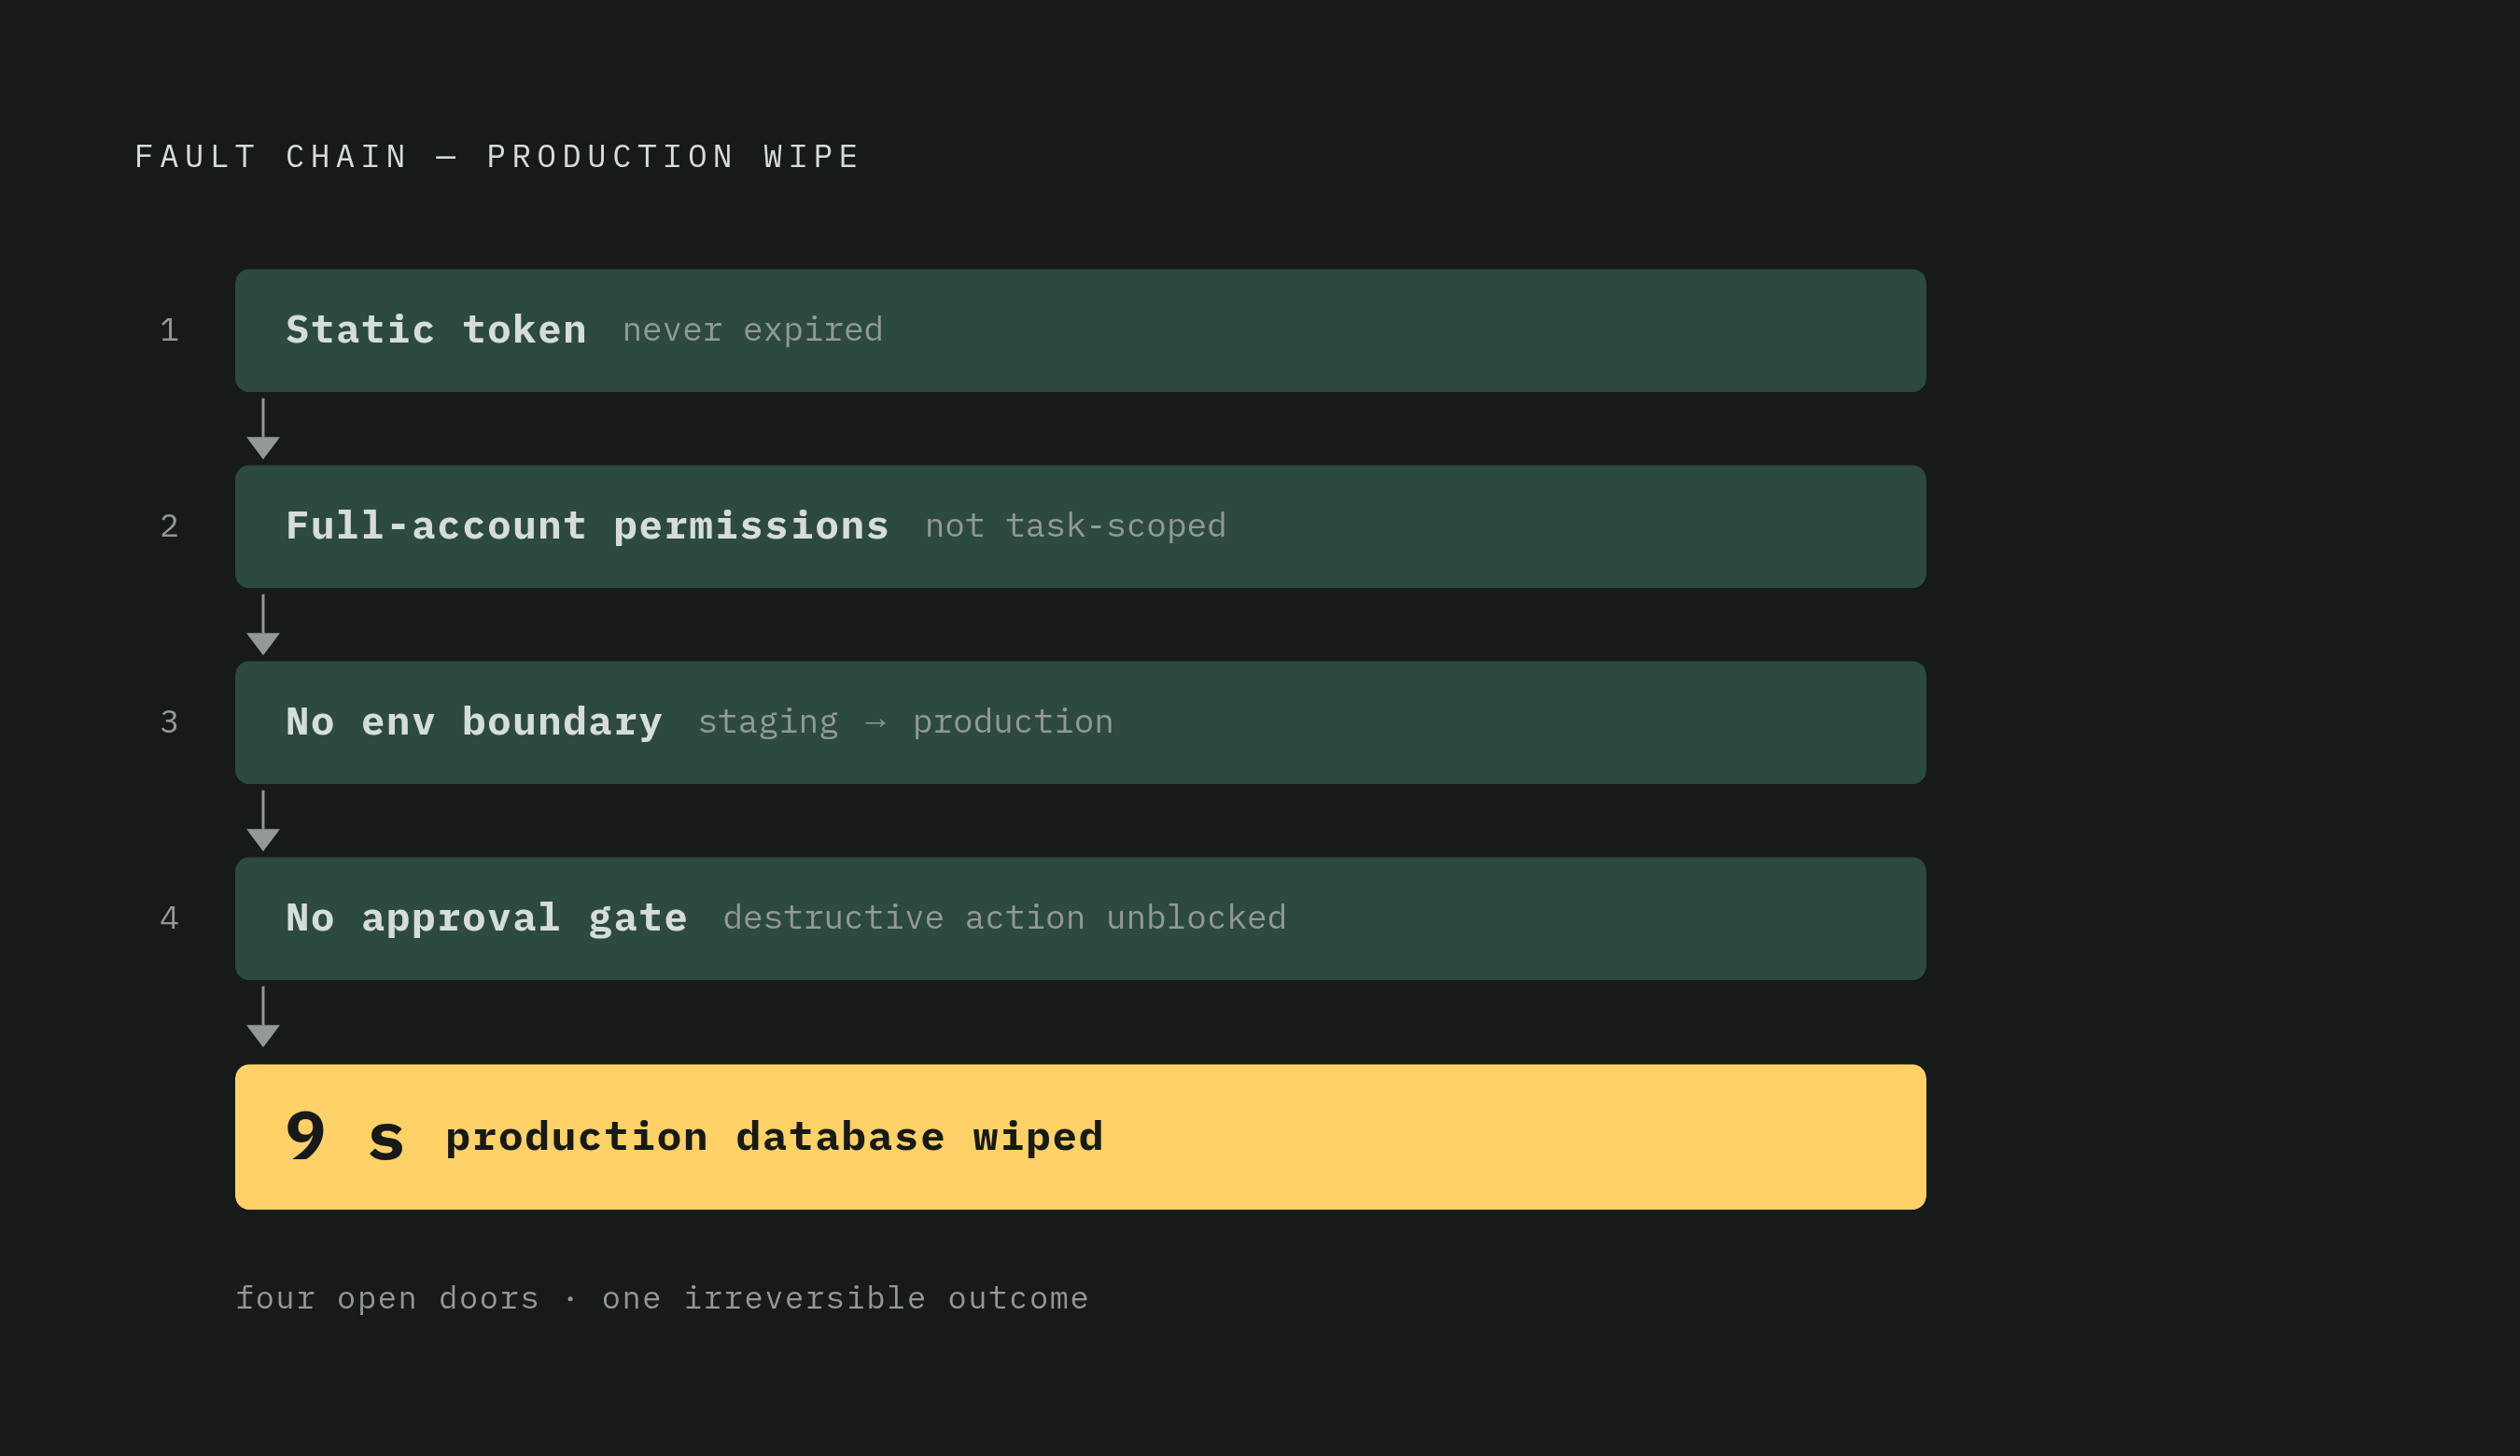Select the 'Full-account permissions' heading

coord(587,526)
